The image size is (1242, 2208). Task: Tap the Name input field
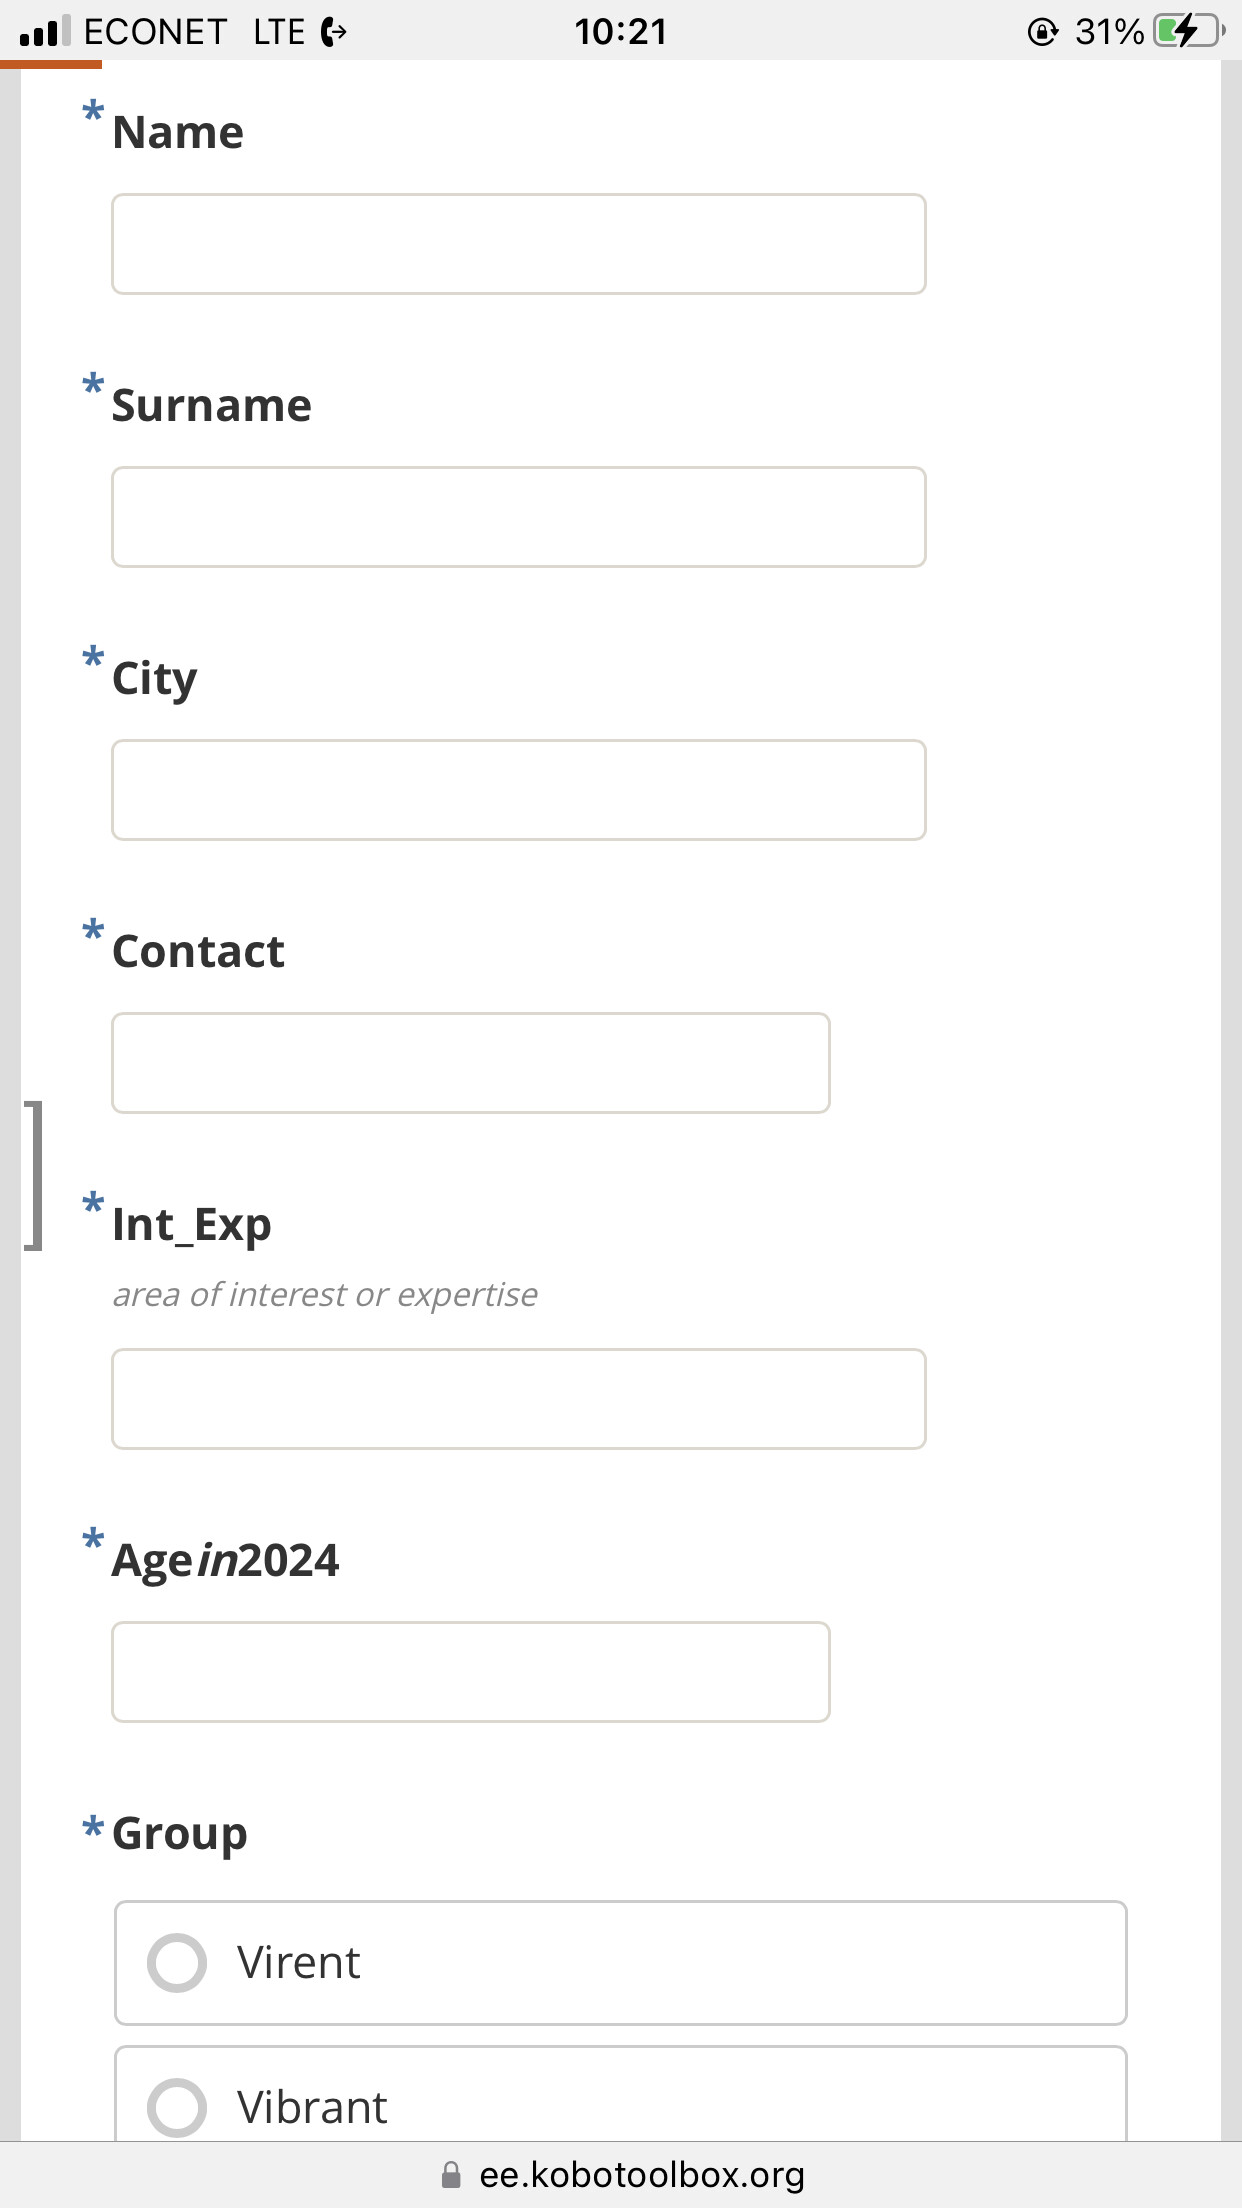518,244
